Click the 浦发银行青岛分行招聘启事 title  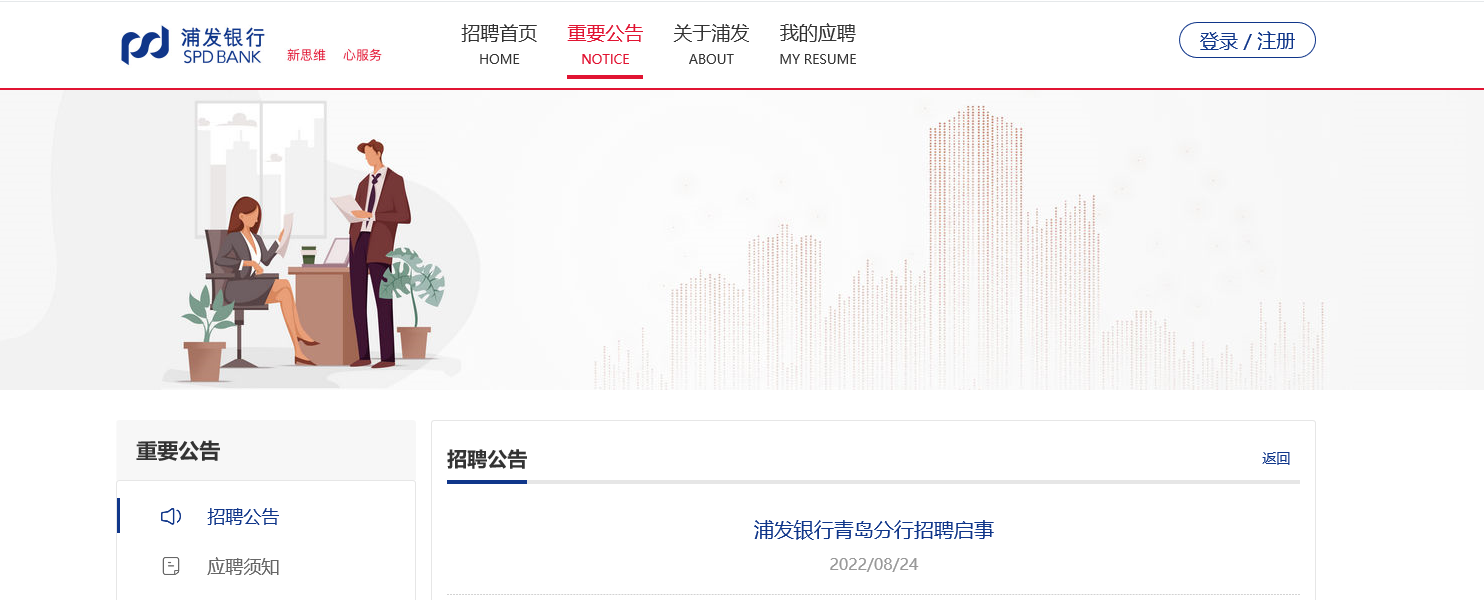[x=874, y=530]
